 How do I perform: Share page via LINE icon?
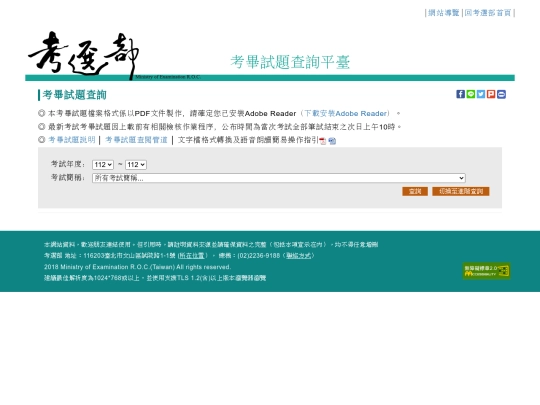pos(471,94)
